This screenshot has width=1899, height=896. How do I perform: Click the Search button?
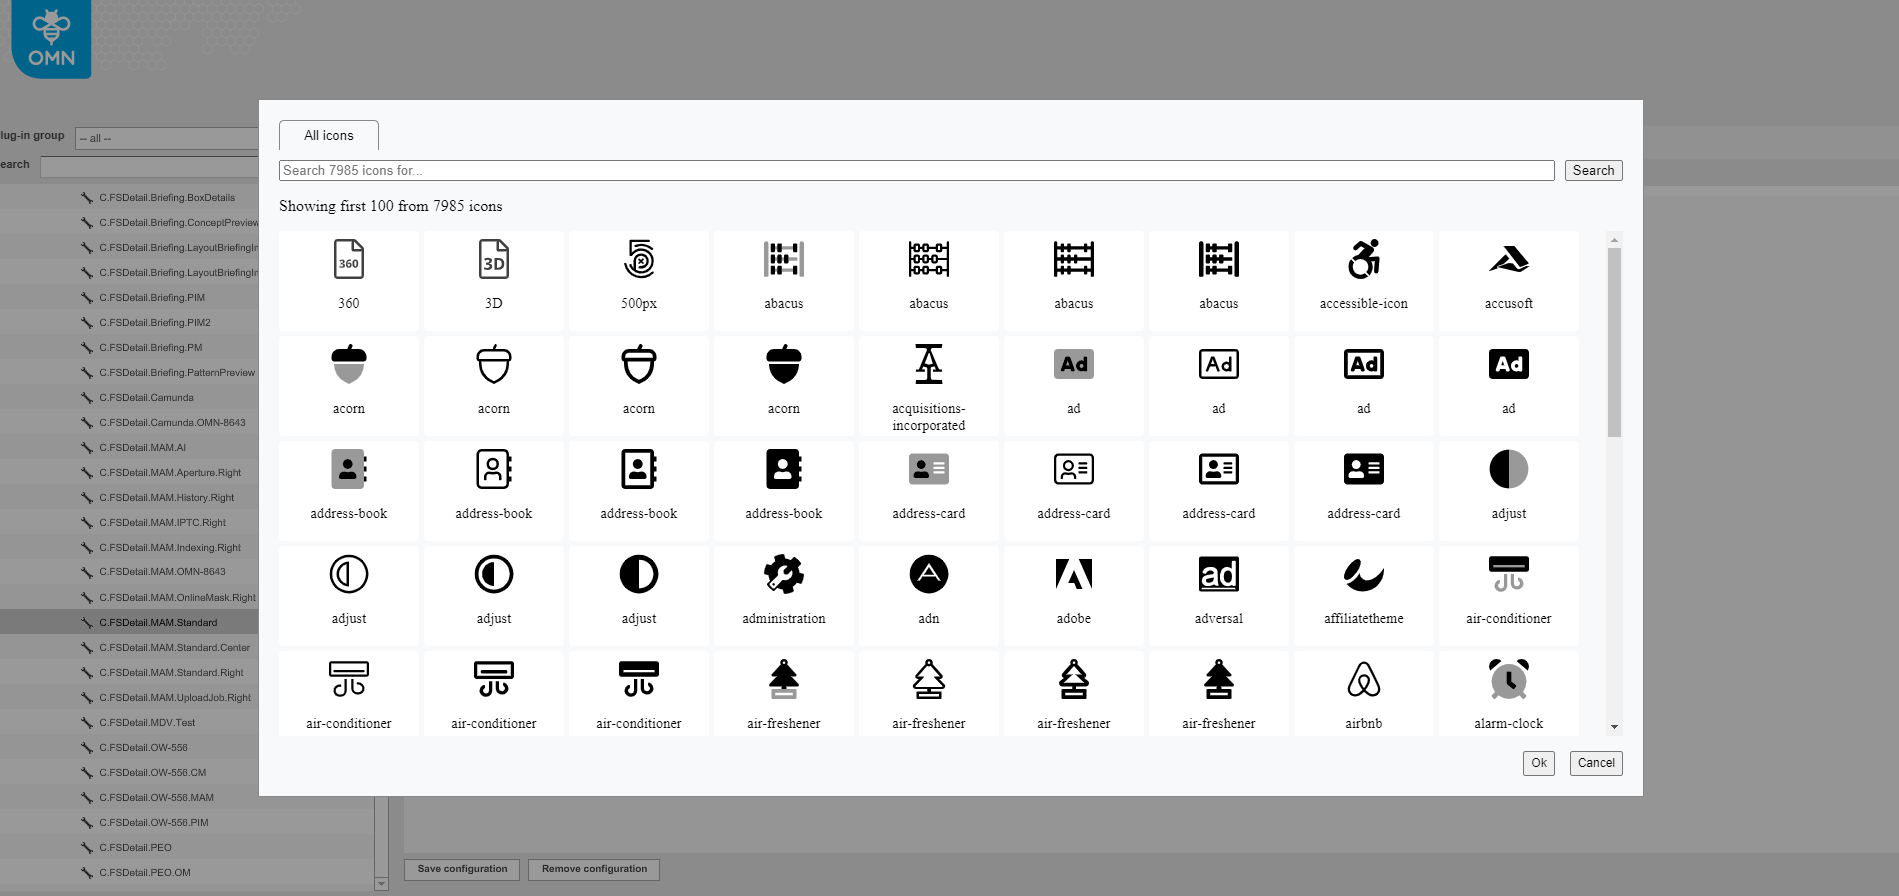(x=1593, y=171)
